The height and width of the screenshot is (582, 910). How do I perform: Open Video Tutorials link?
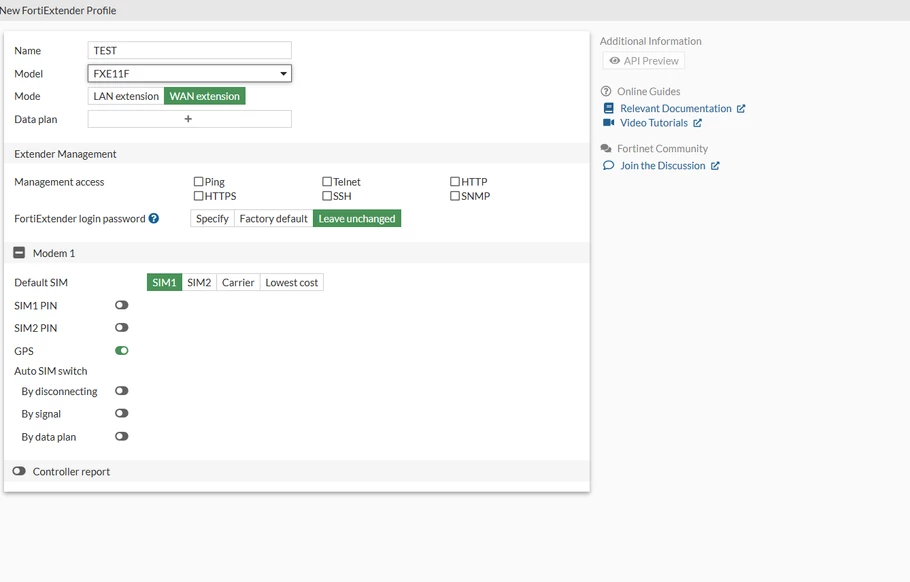(x=653, y=123)
